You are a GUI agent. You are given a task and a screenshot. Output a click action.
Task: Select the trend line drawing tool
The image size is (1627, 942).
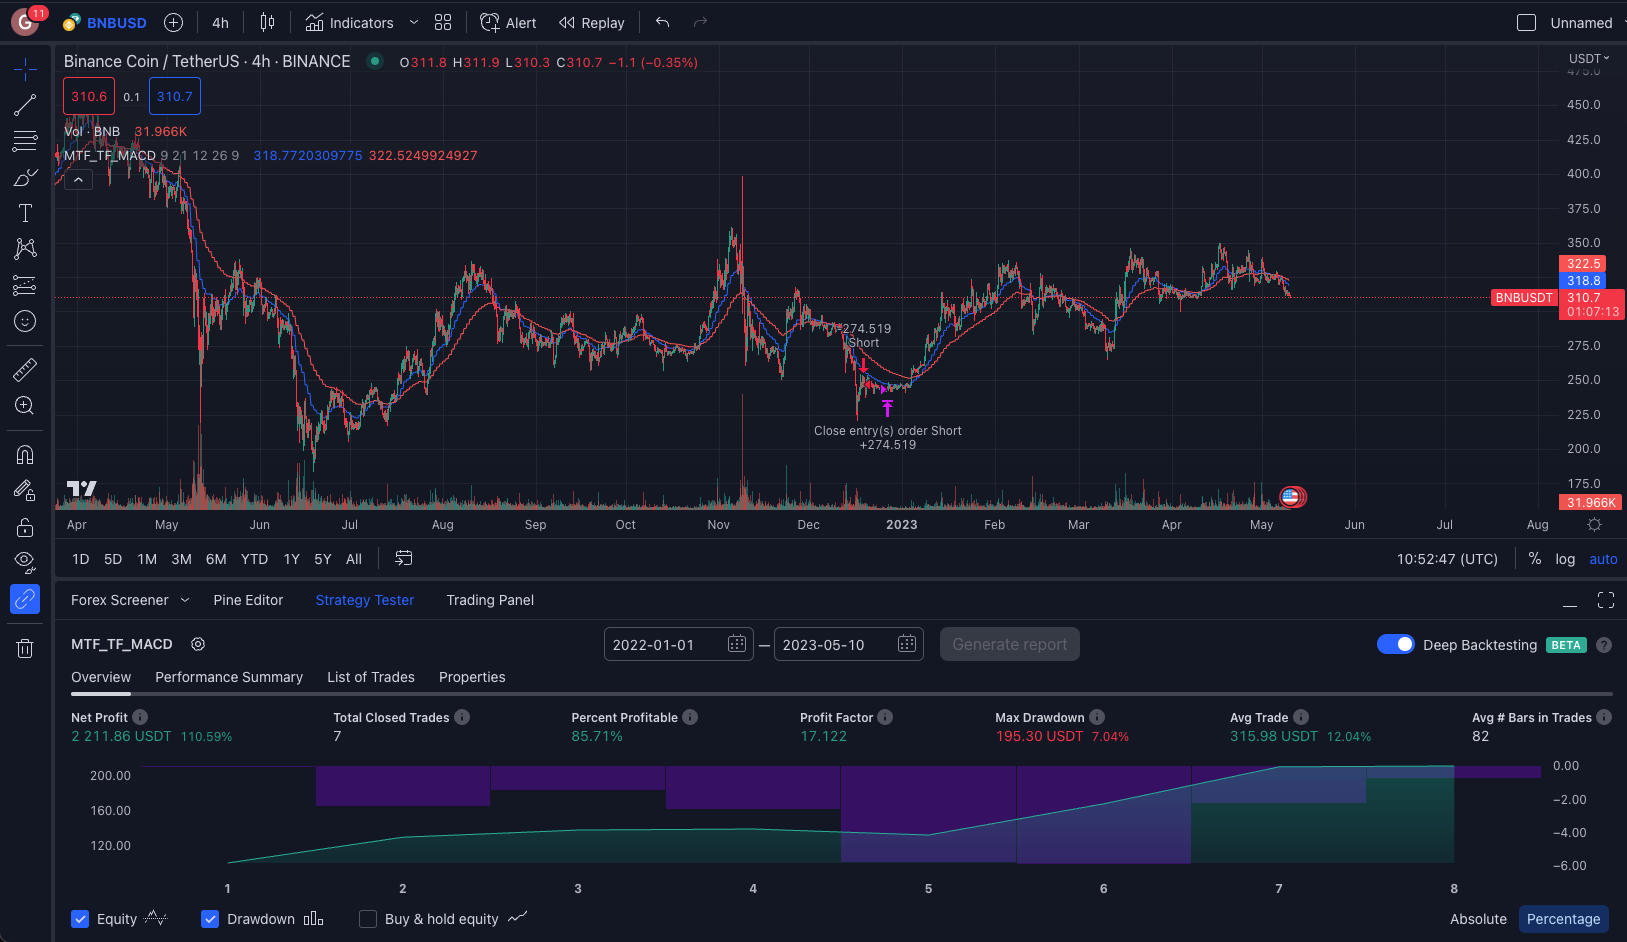point(25,104)
